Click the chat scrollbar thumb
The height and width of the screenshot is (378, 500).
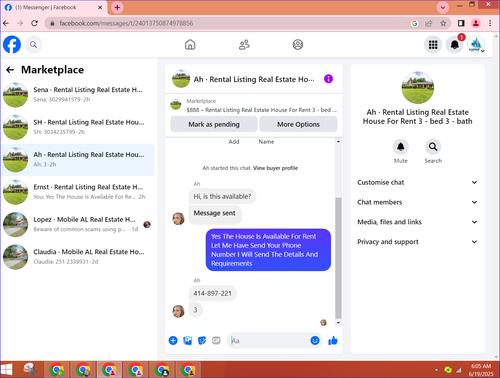[x=338, y=258]
